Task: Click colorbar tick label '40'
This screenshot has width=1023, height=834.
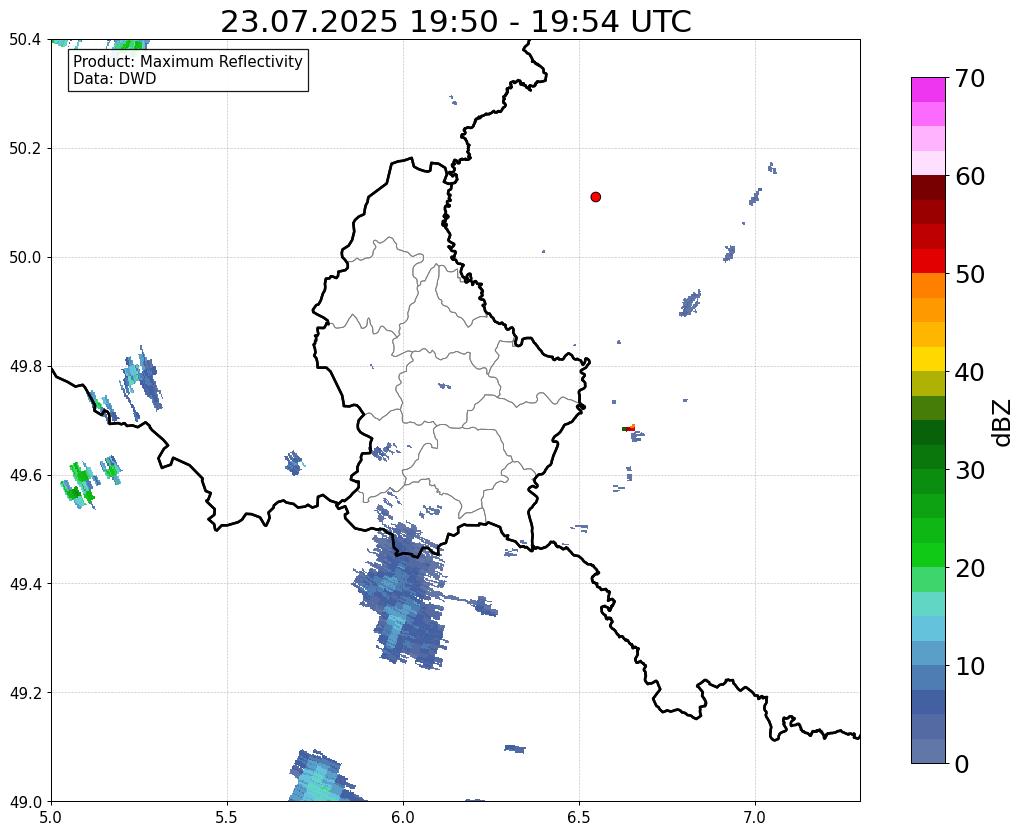Action: point(970,372)
